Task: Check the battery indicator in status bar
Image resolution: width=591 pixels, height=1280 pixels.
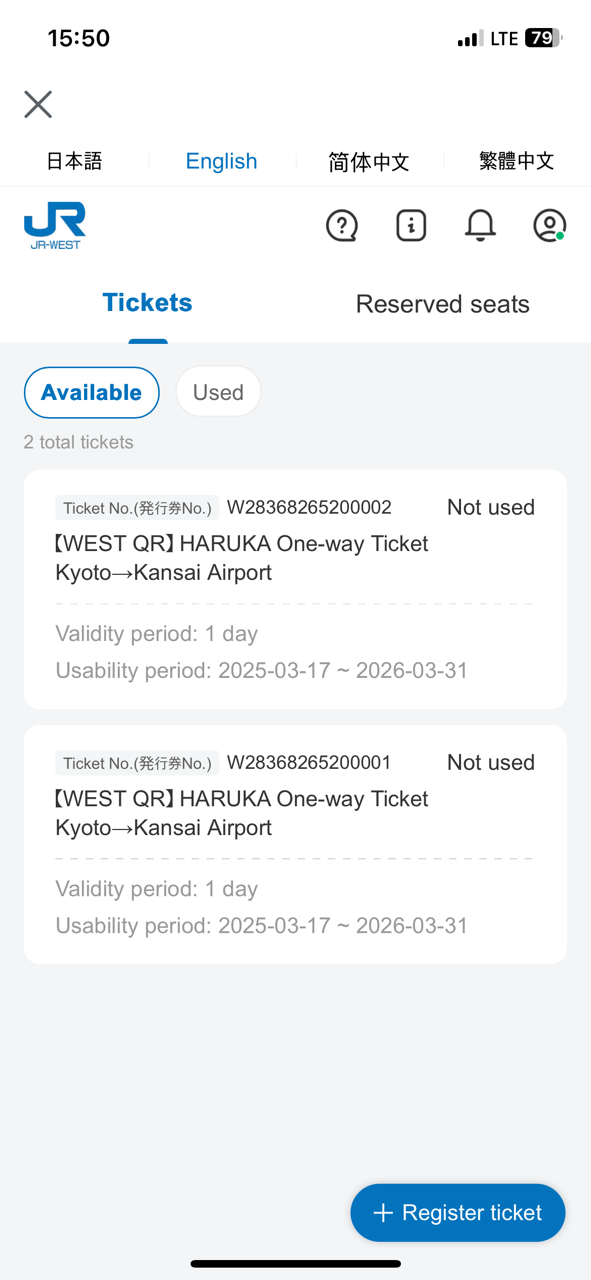Action: (545, 38)
